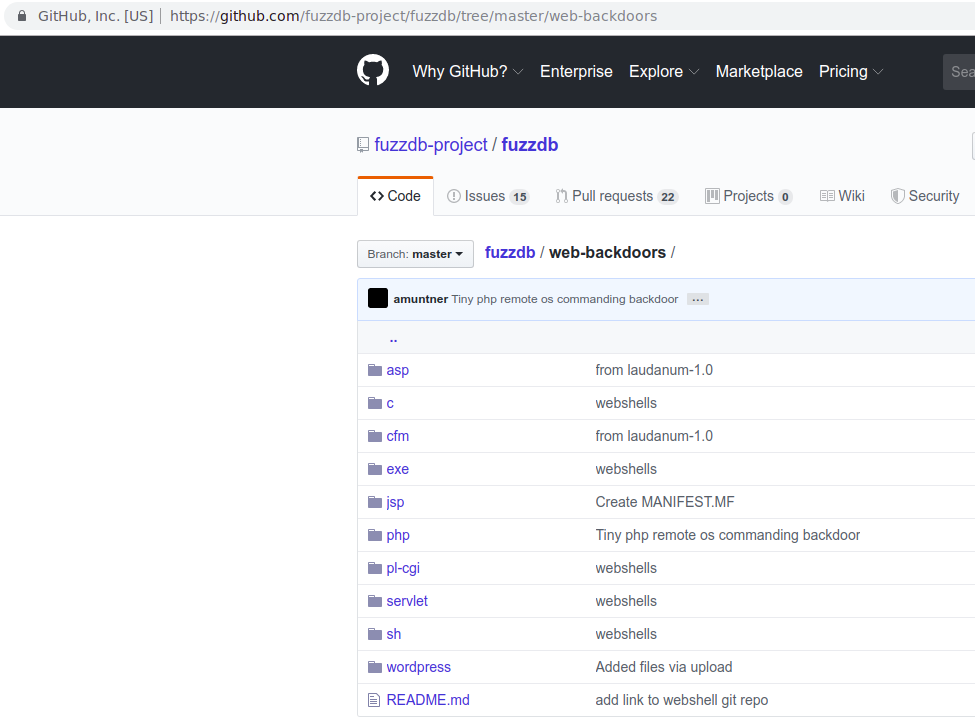The image size is (975, 724).
Task: Click the php folder icon
Action: pos(375,535)
